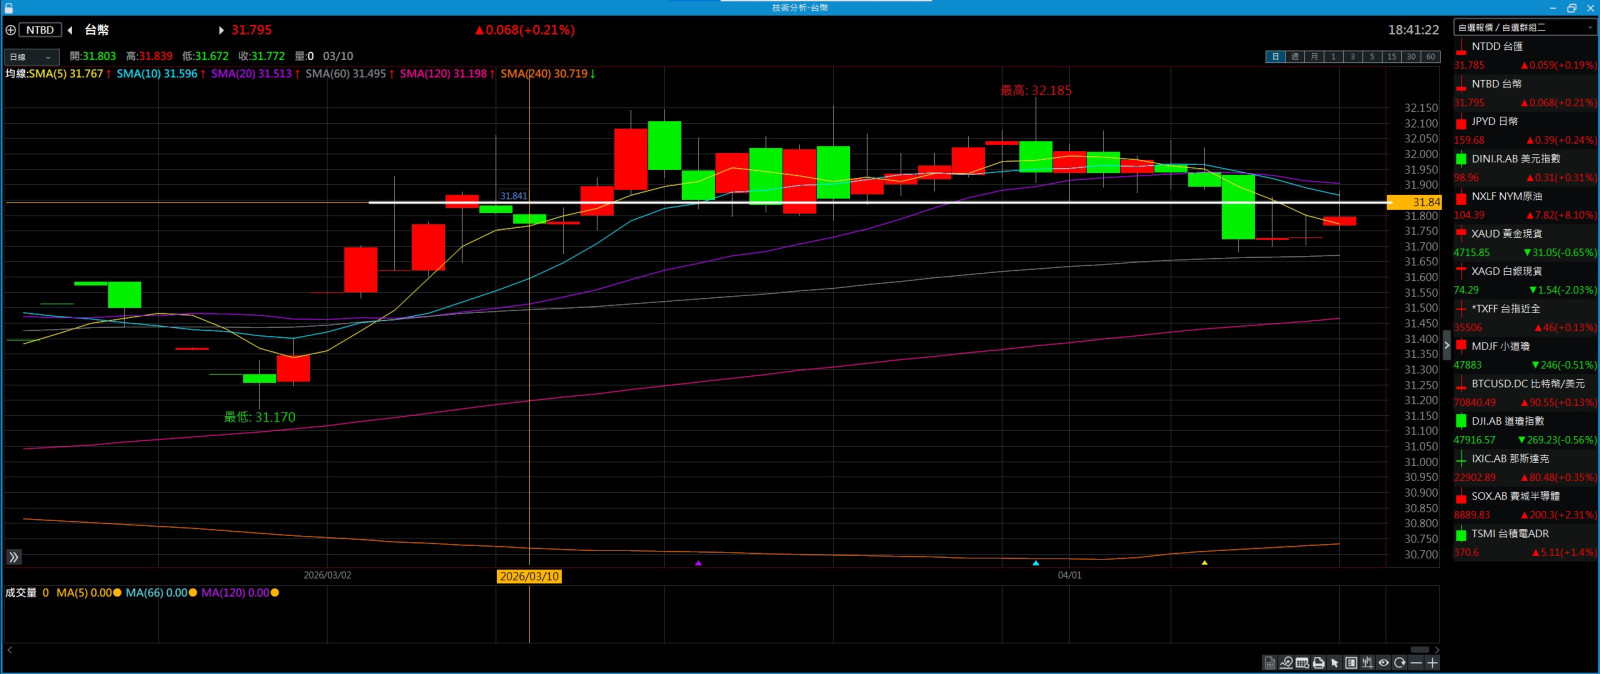
Task: Toggle the split panel layout icon
Action: coord(1351,663)
